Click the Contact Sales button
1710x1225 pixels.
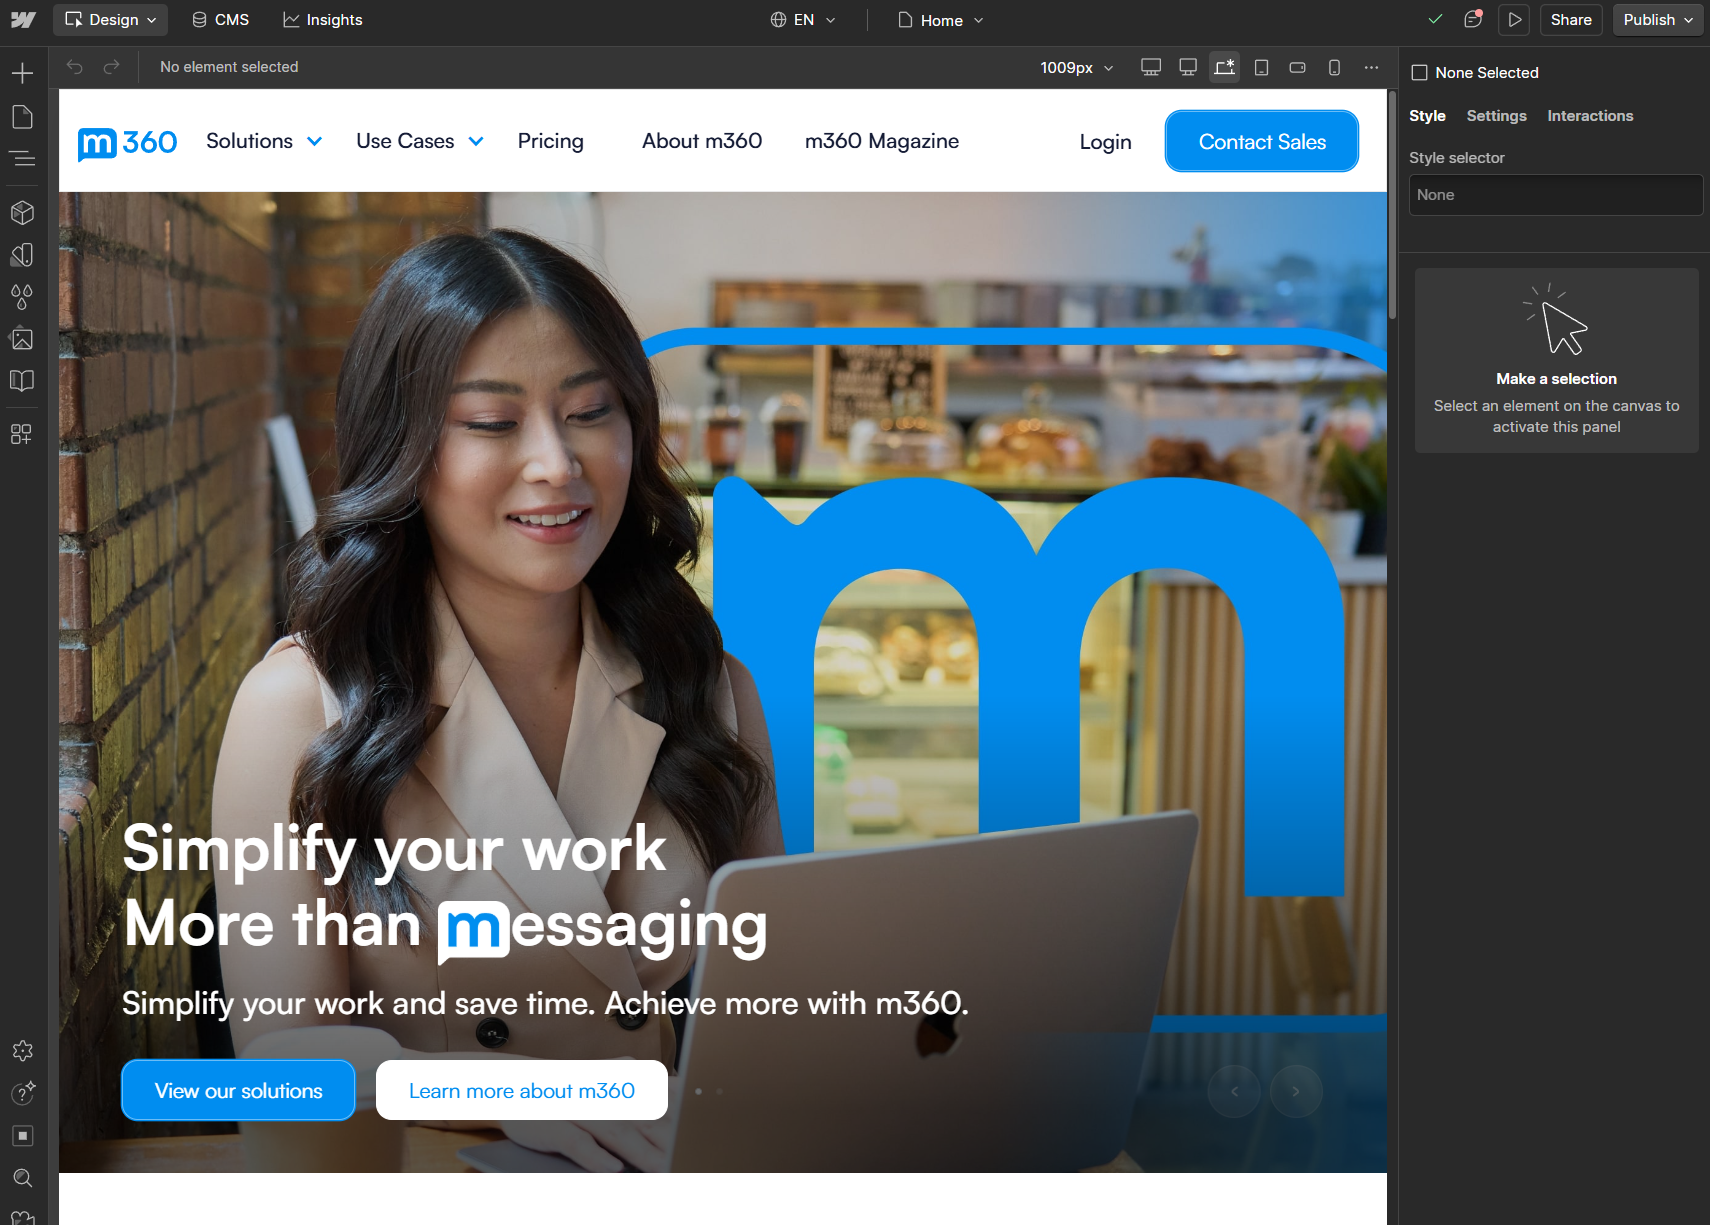(x=1262, y=141)
